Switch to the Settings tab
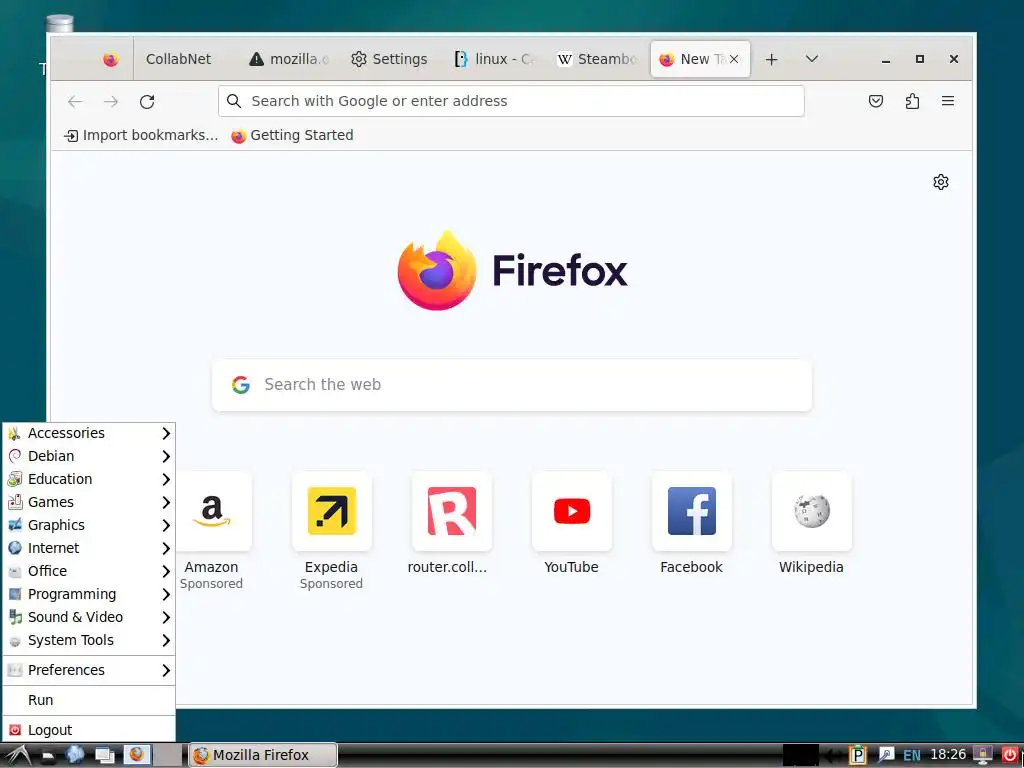Image resolution: width=1024 pixels, height=768 pixels. point(390,59)
